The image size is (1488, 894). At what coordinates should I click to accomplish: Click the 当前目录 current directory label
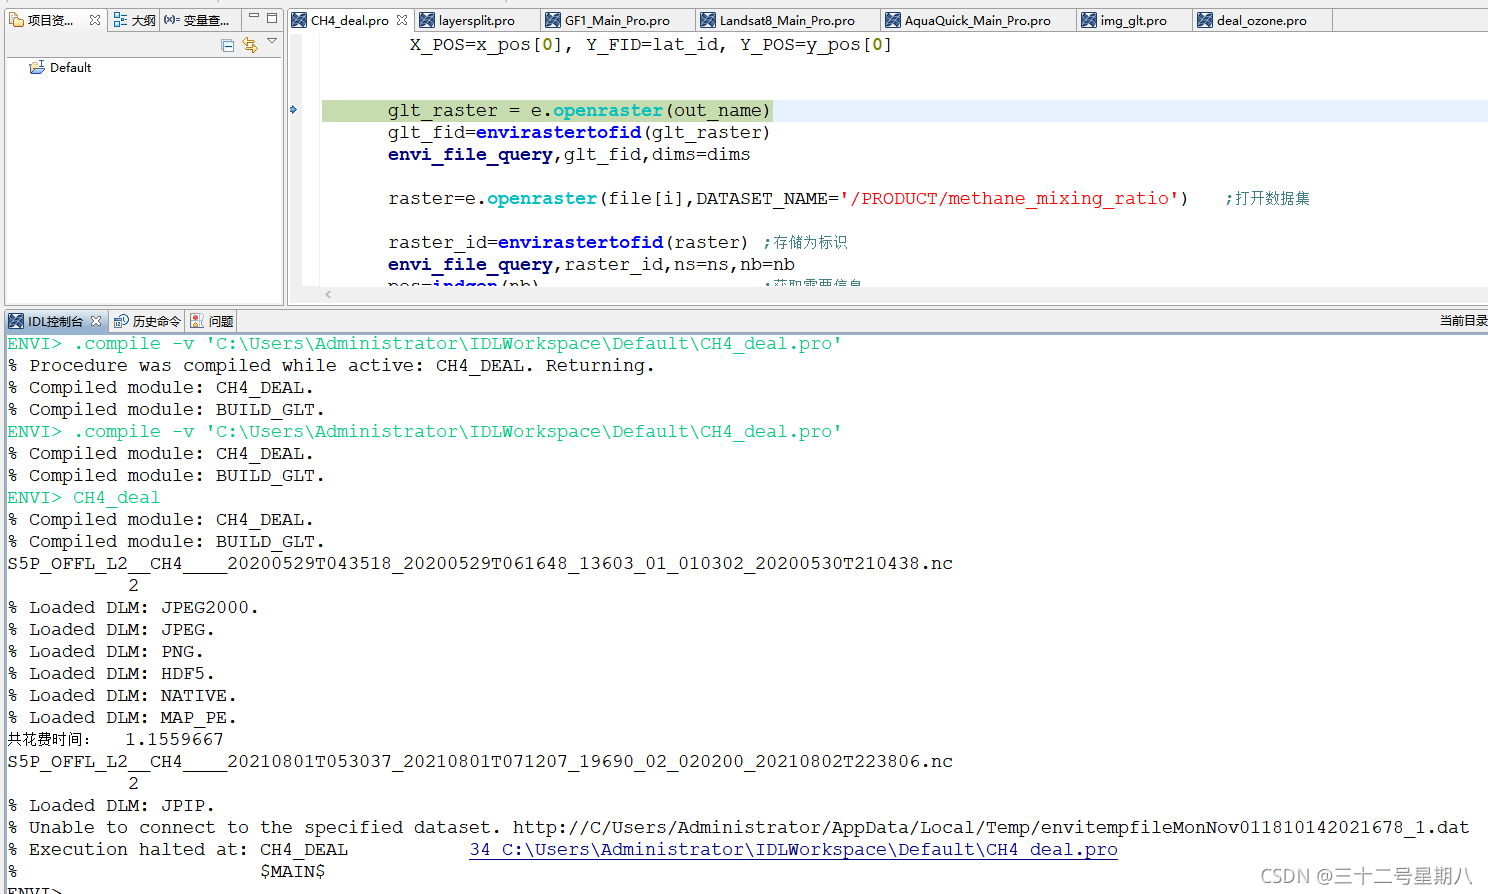(1463, 321)
